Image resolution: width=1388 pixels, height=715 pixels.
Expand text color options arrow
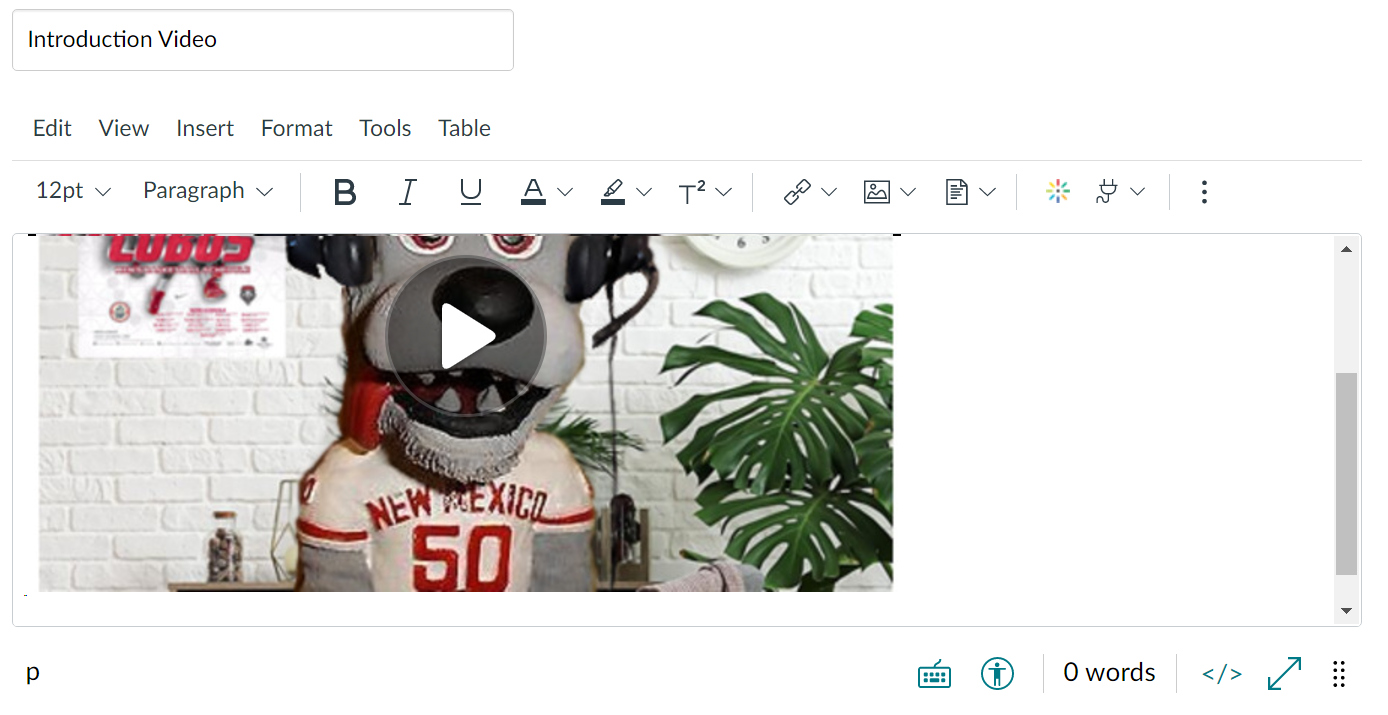coord(565,191)
